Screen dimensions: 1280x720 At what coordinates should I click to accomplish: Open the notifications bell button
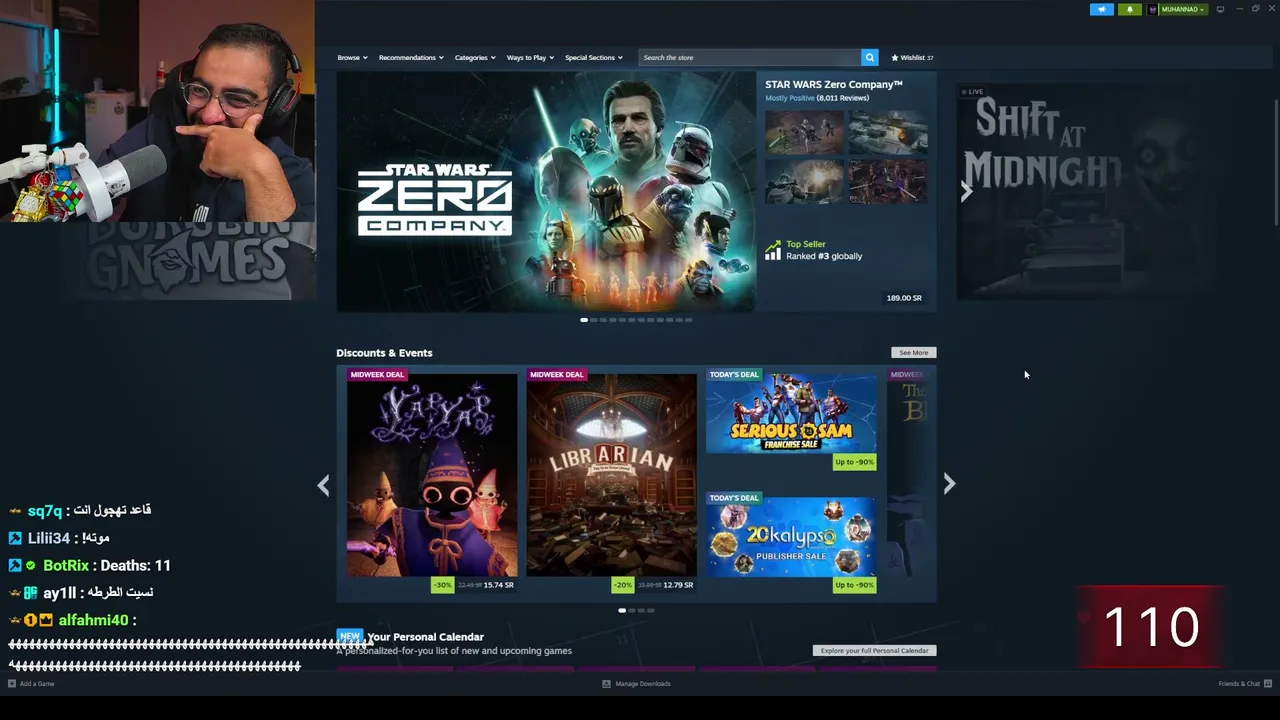[1130, 9]
